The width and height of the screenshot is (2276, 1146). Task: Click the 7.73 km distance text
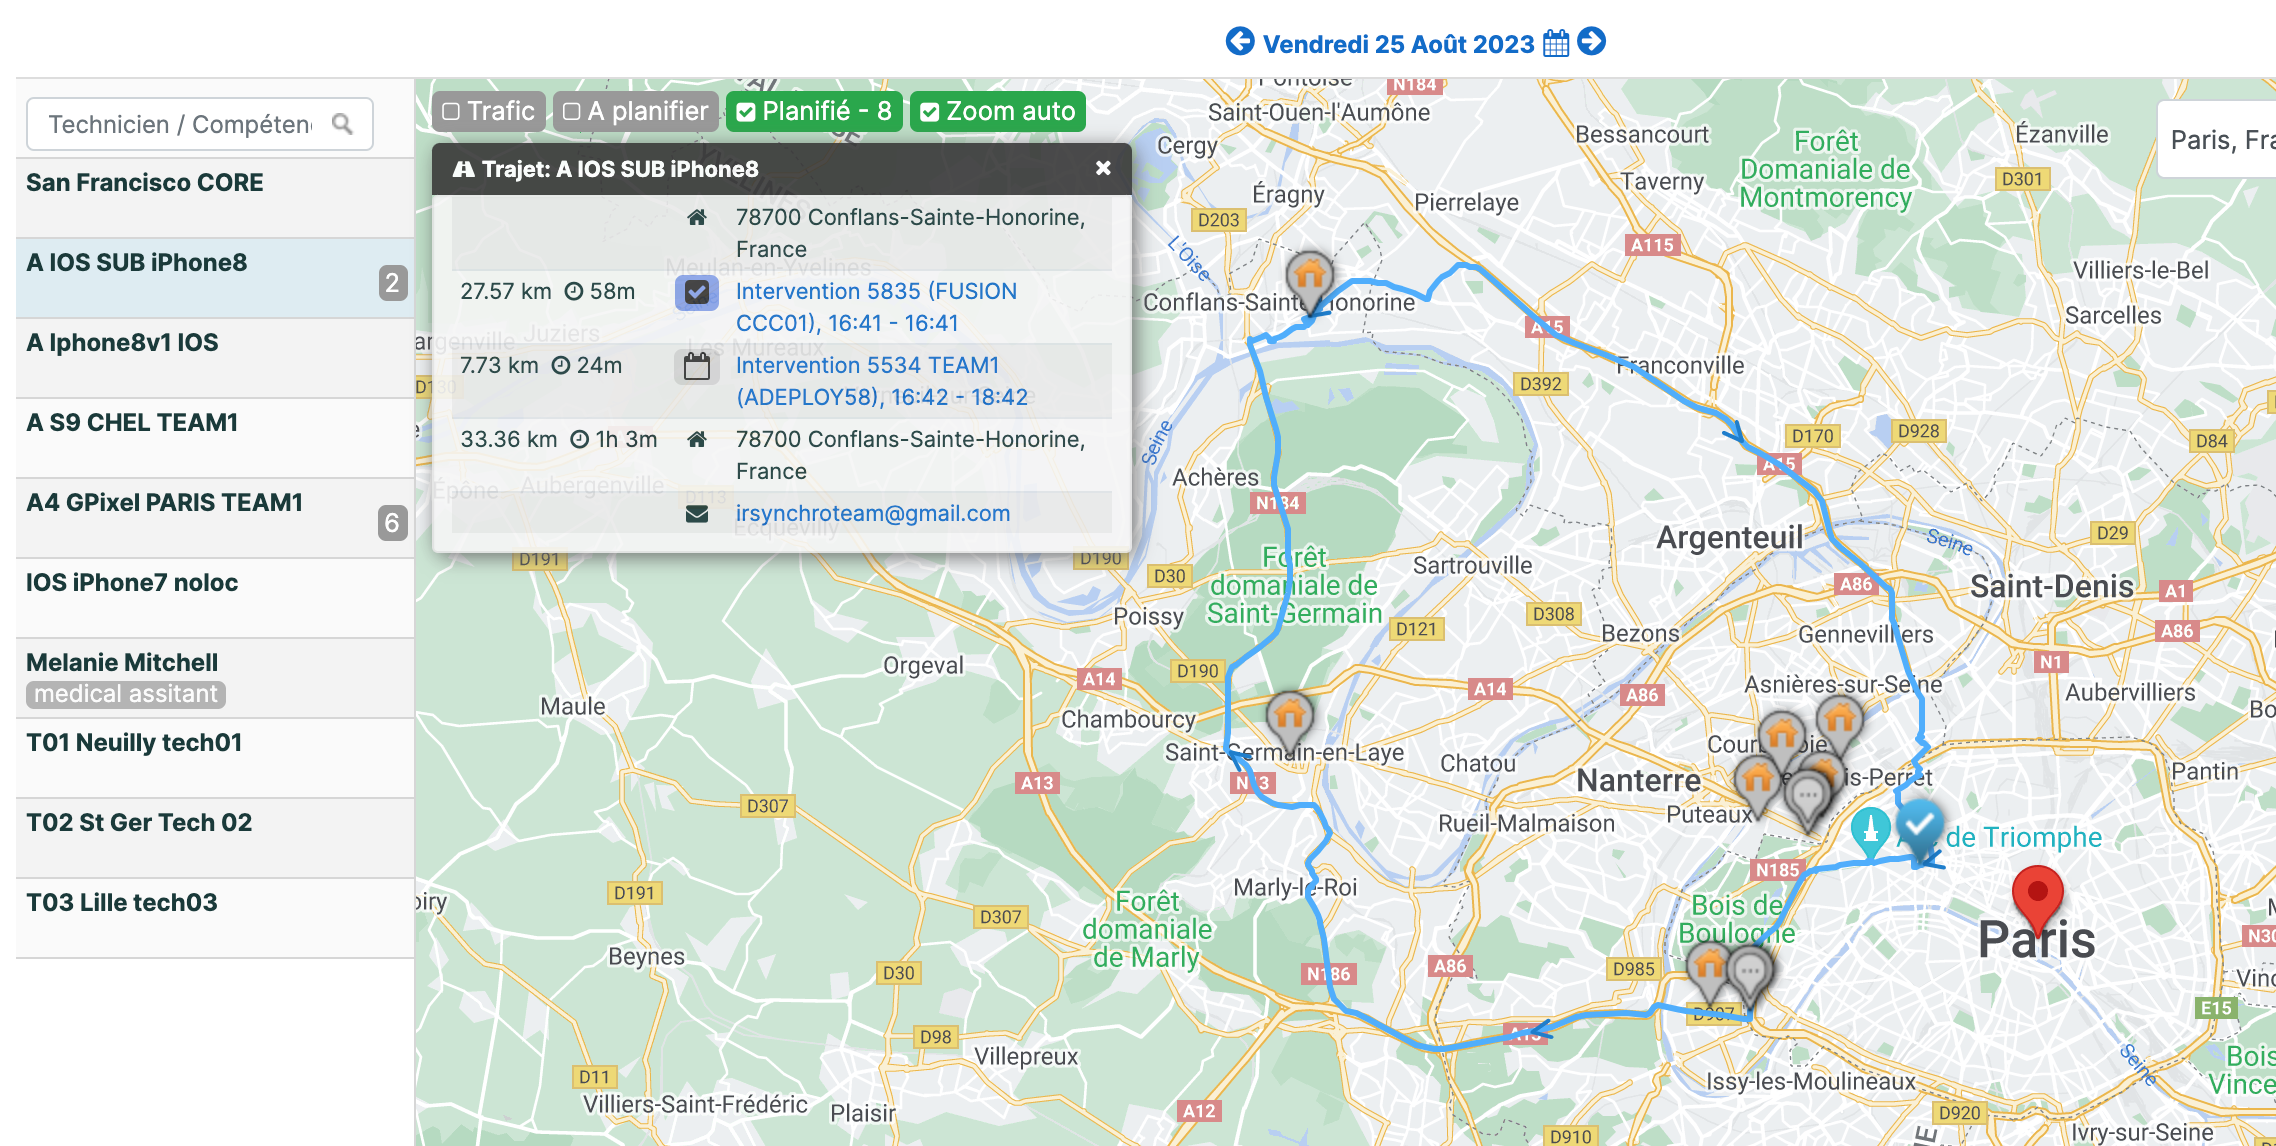click(499, 365)
